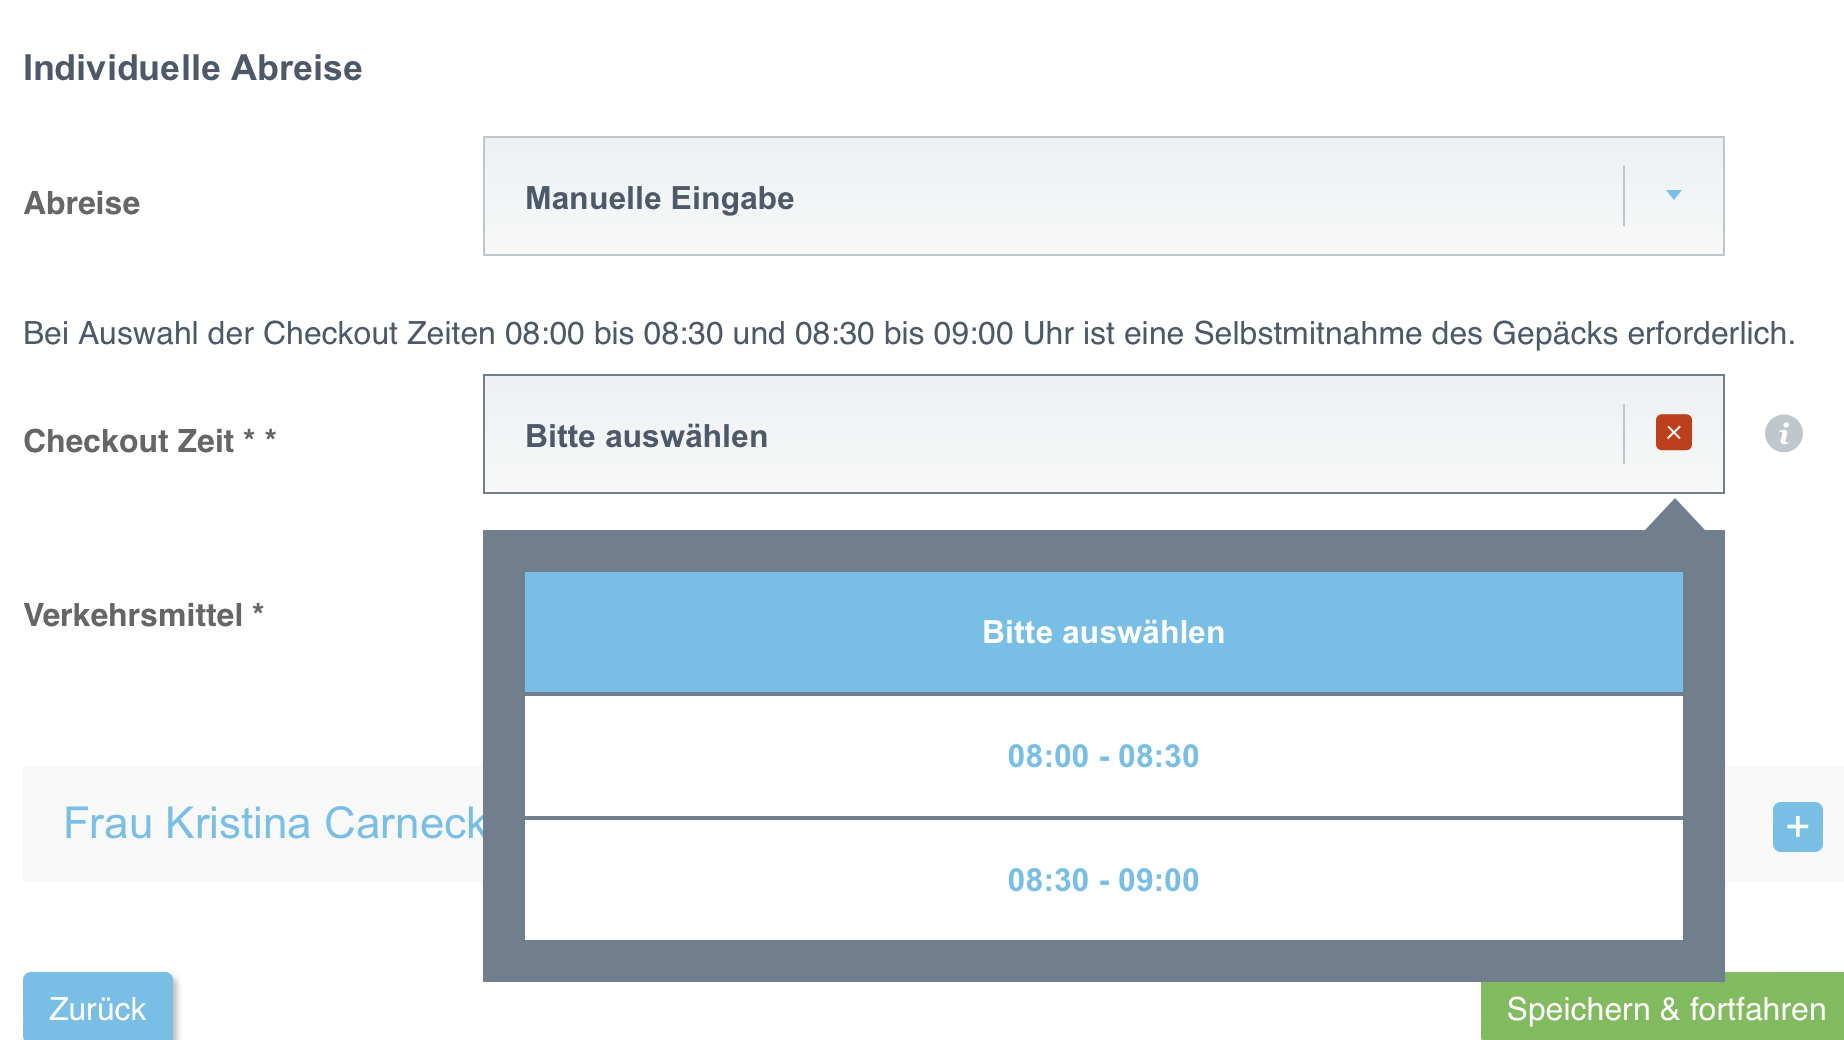1844x1040 pixels.
Task: Click the red X icon in Checkout Zeit field
Action: (1673, 433)
